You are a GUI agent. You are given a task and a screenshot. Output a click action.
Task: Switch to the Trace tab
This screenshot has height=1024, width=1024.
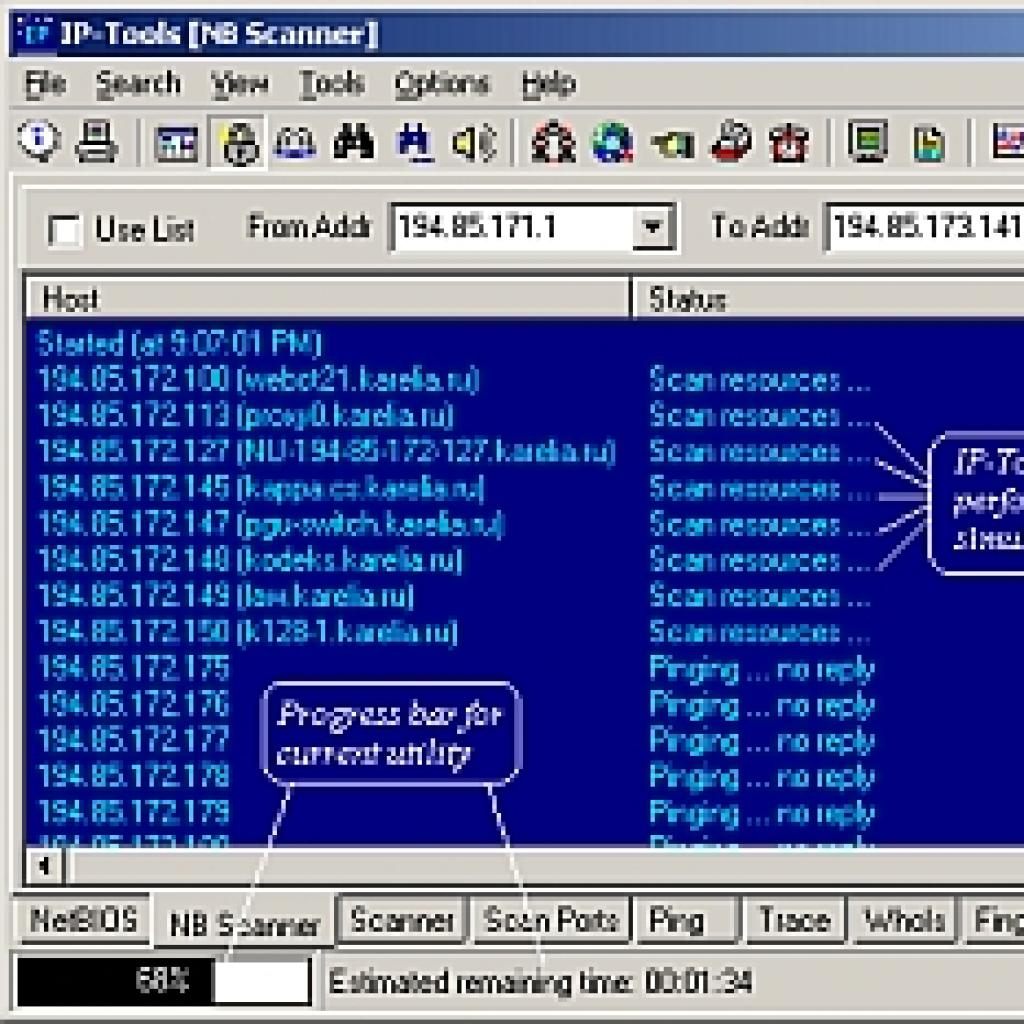point(794,920)
